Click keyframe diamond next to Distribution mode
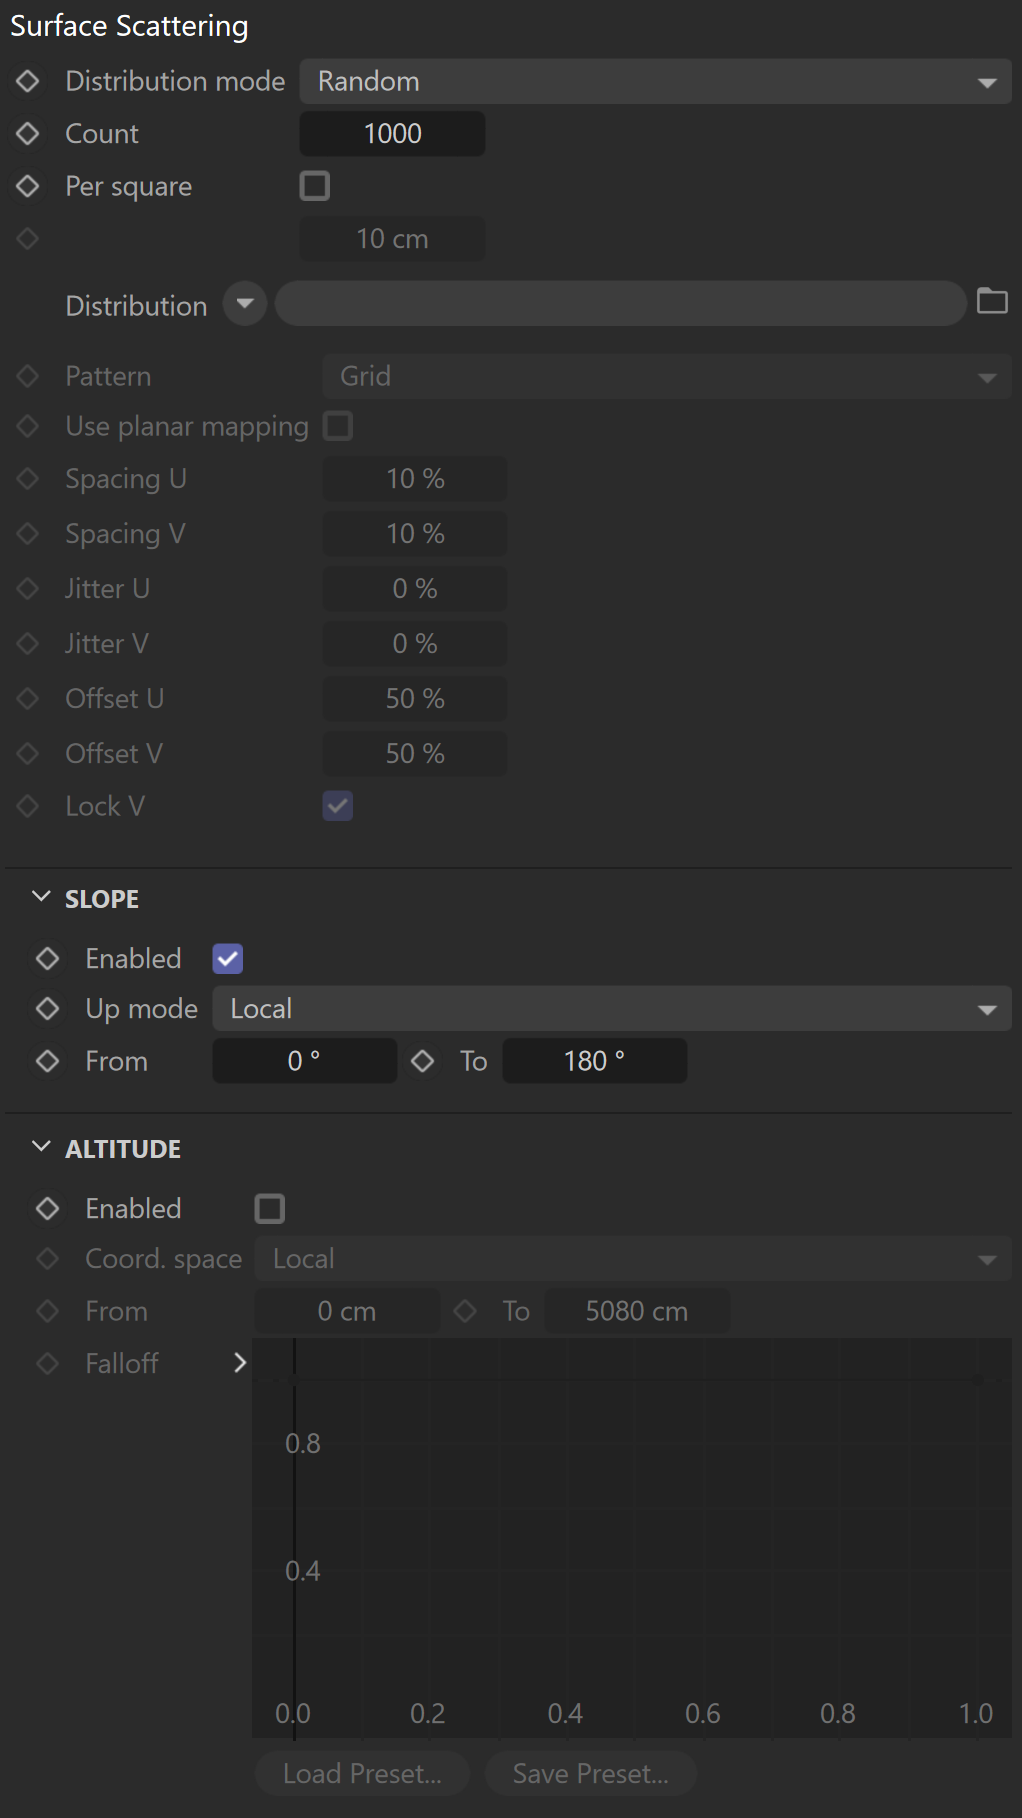This screenshot has height=1818, width=1022. point(28,81)
